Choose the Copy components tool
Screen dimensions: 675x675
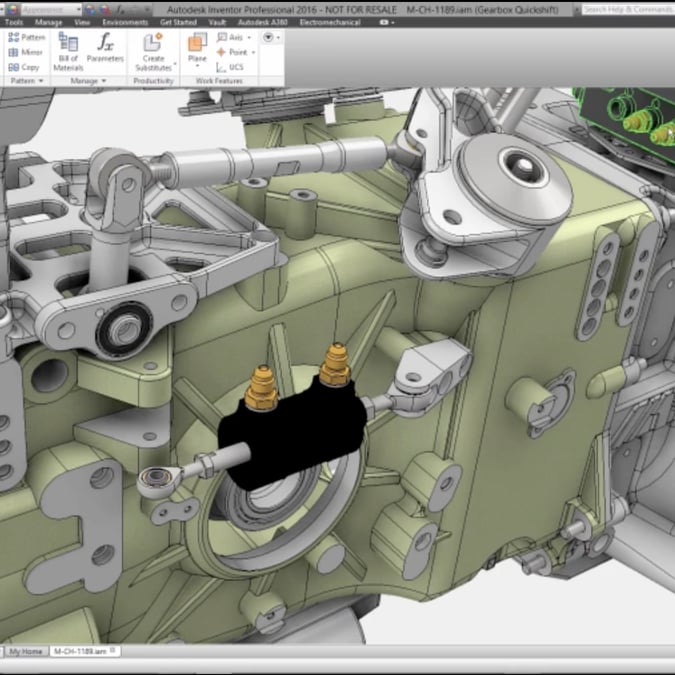pos(24,67)
